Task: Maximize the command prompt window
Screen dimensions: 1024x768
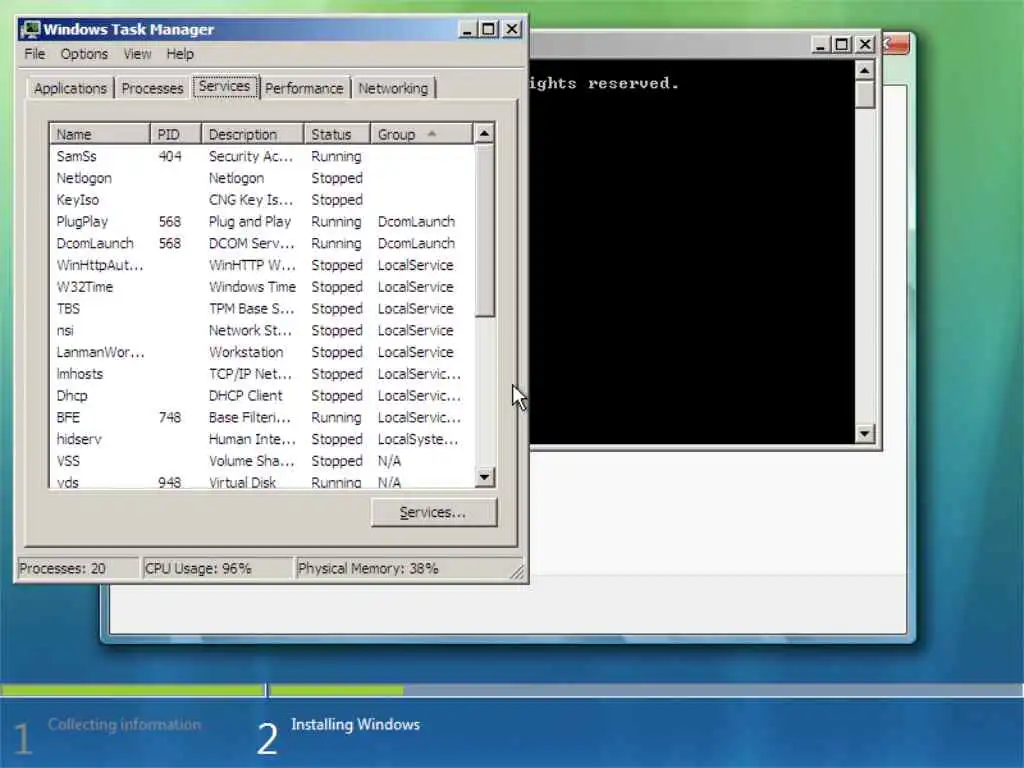Action: (842, 44)
